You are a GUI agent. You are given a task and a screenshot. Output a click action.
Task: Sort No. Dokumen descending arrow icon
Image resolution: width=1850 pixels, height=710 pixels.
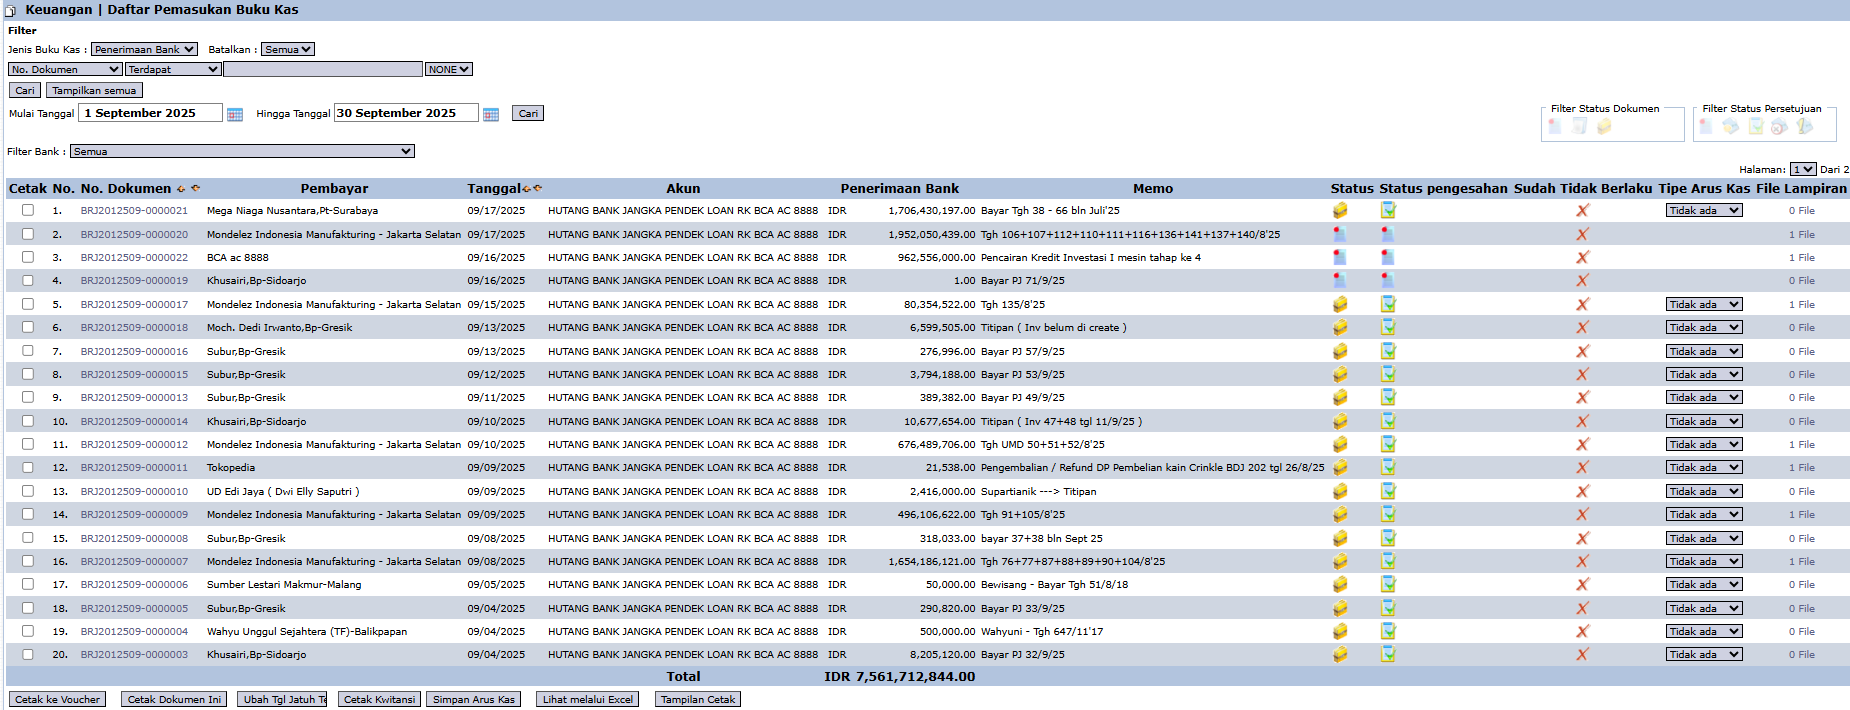point(195,188)
